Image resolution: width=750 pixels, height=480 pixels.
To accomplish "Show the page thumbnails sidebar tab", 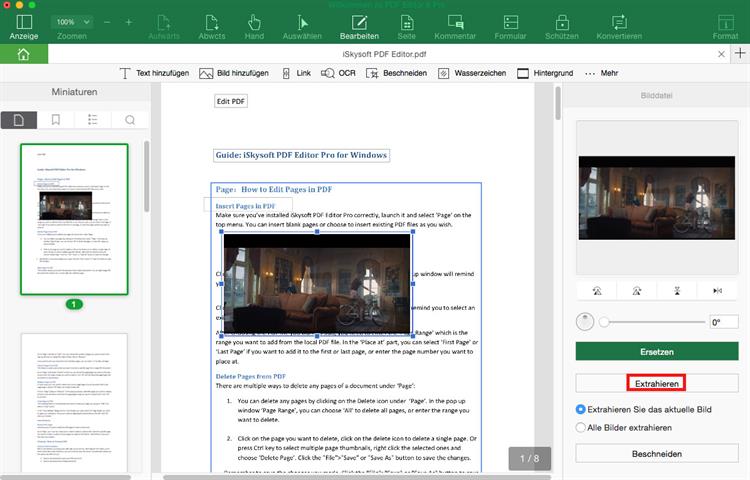I will [19, 120].
